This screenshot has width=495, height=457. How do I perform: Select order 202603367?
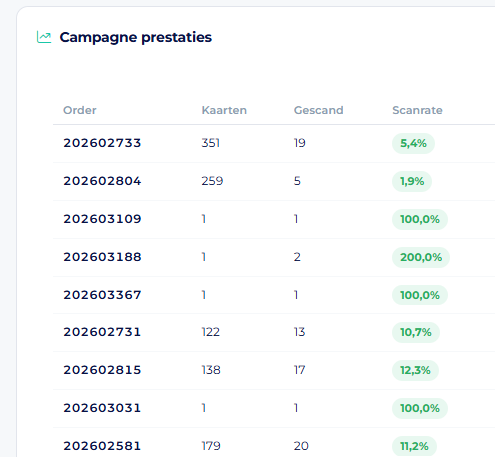pyautogui.click(x=102, y=295)
